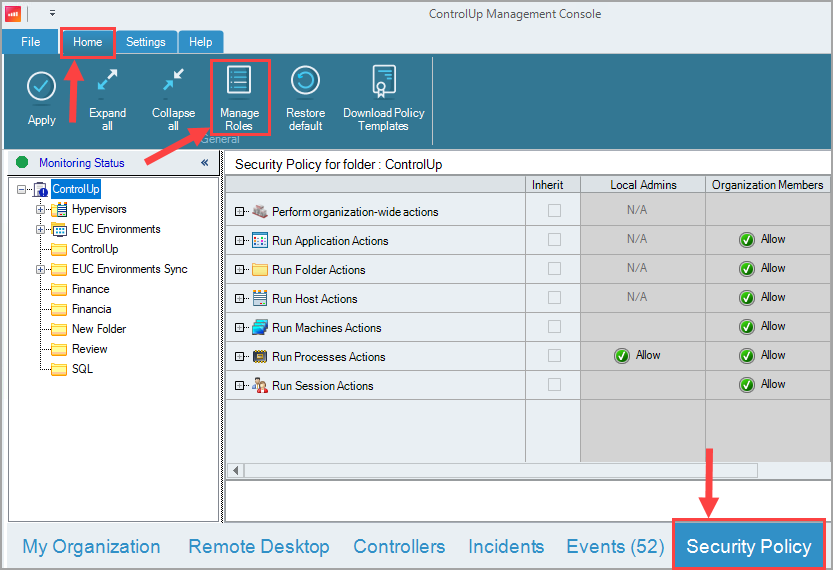Image resolution: width=833 pixels, height=570 pixels.
Task: Click the Collapse all arrows icon
Action: point(173,80)
